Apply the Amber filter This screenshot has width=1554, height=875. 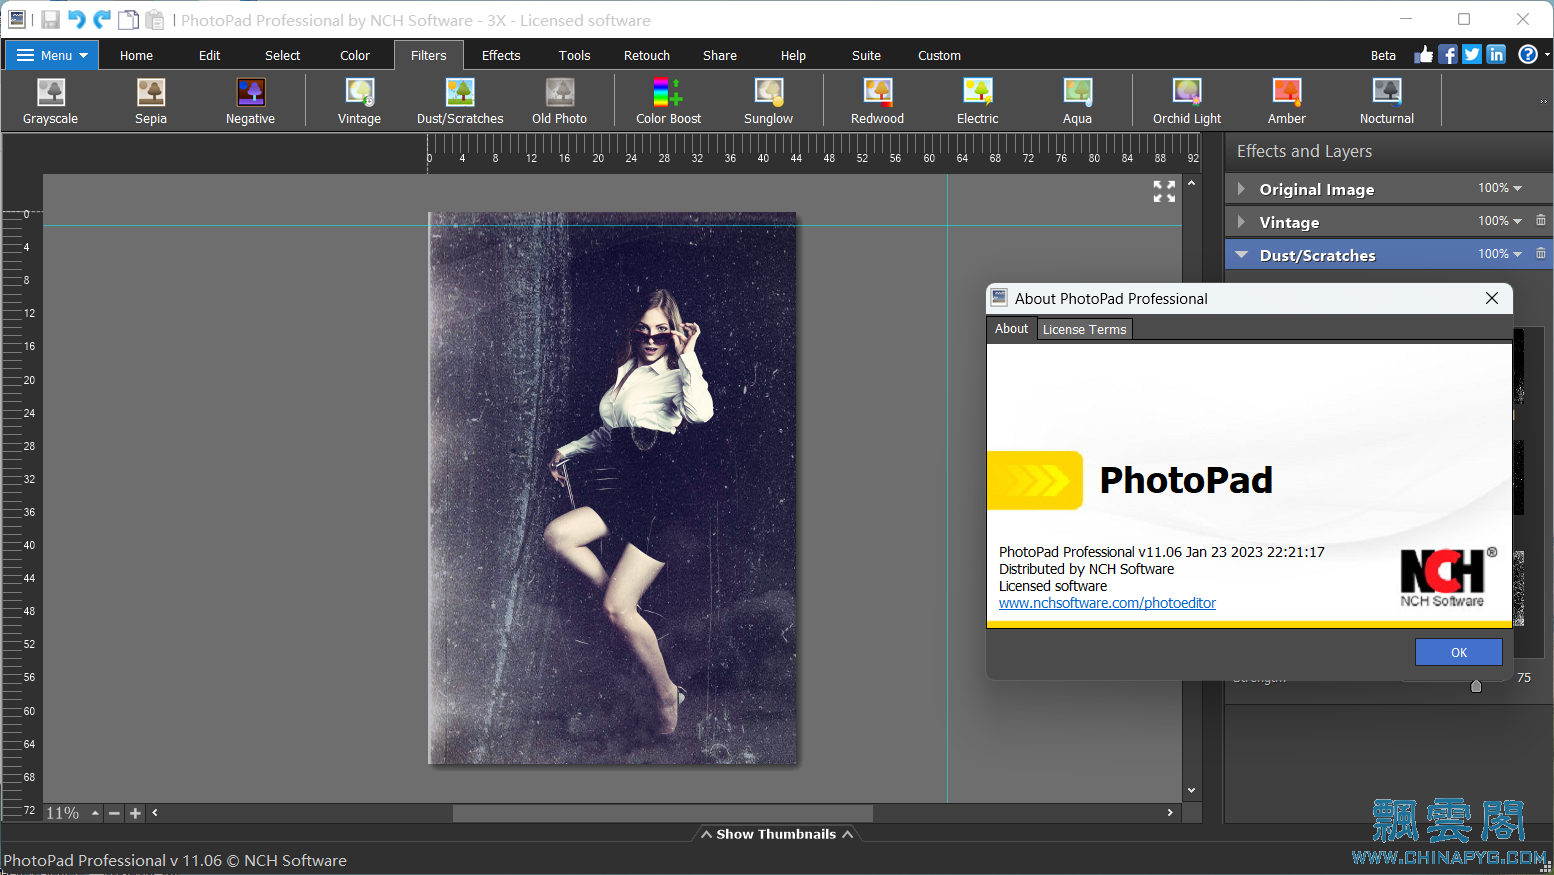click(x=1287, y=102)
